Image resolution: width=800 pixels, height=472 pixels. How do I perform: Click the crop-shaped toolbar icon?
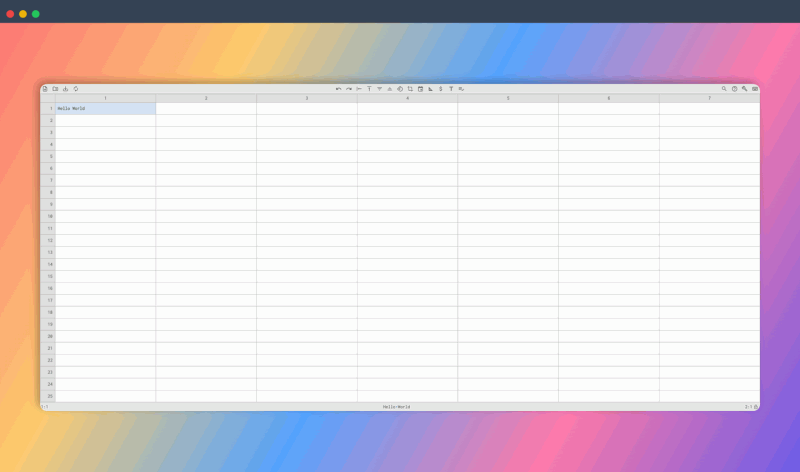[x=410, y=89]
